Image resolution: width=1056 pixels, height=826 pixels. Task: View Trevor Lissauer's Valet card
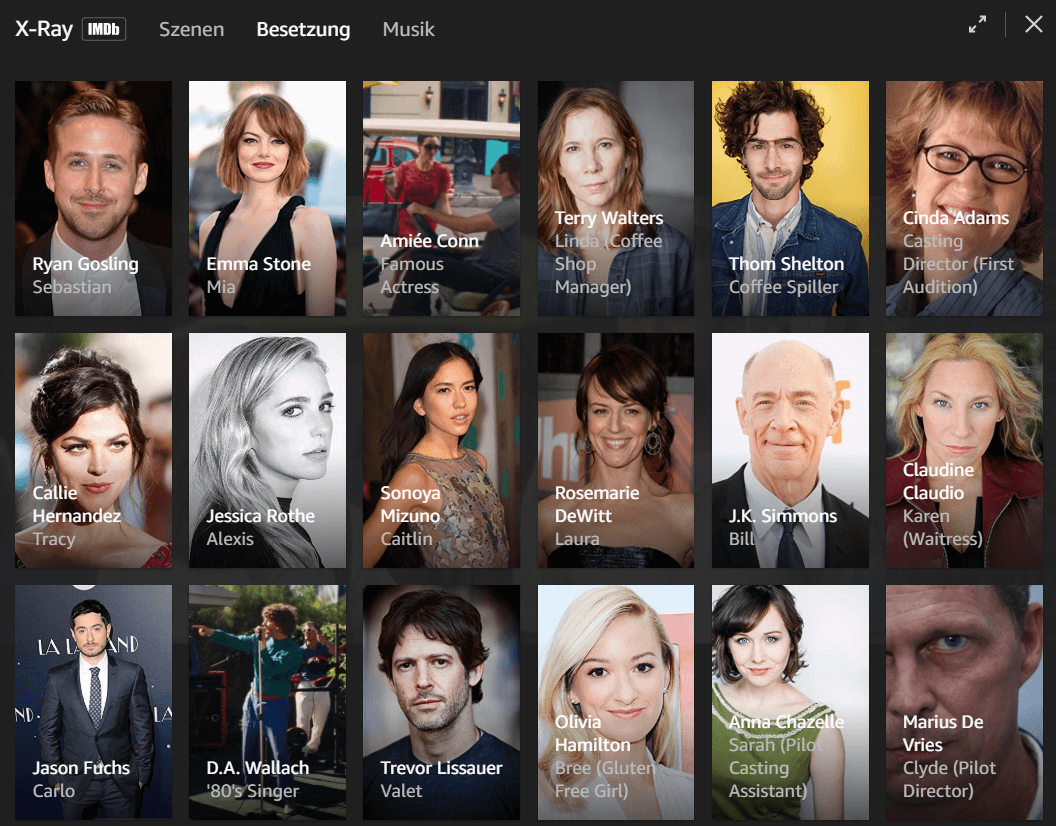click(x=441, y=702)
